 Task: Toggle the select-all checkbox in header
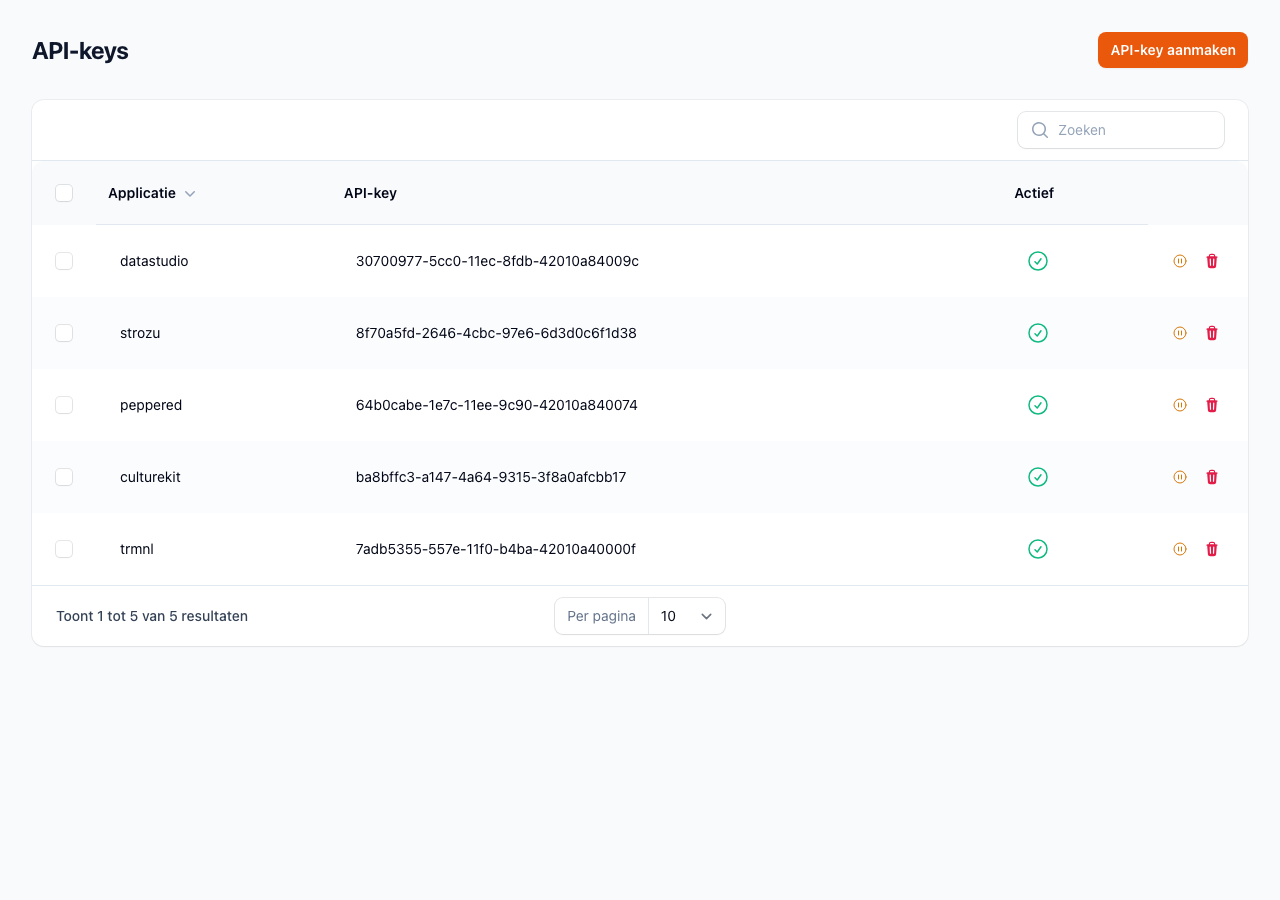[x=64, y=193]
